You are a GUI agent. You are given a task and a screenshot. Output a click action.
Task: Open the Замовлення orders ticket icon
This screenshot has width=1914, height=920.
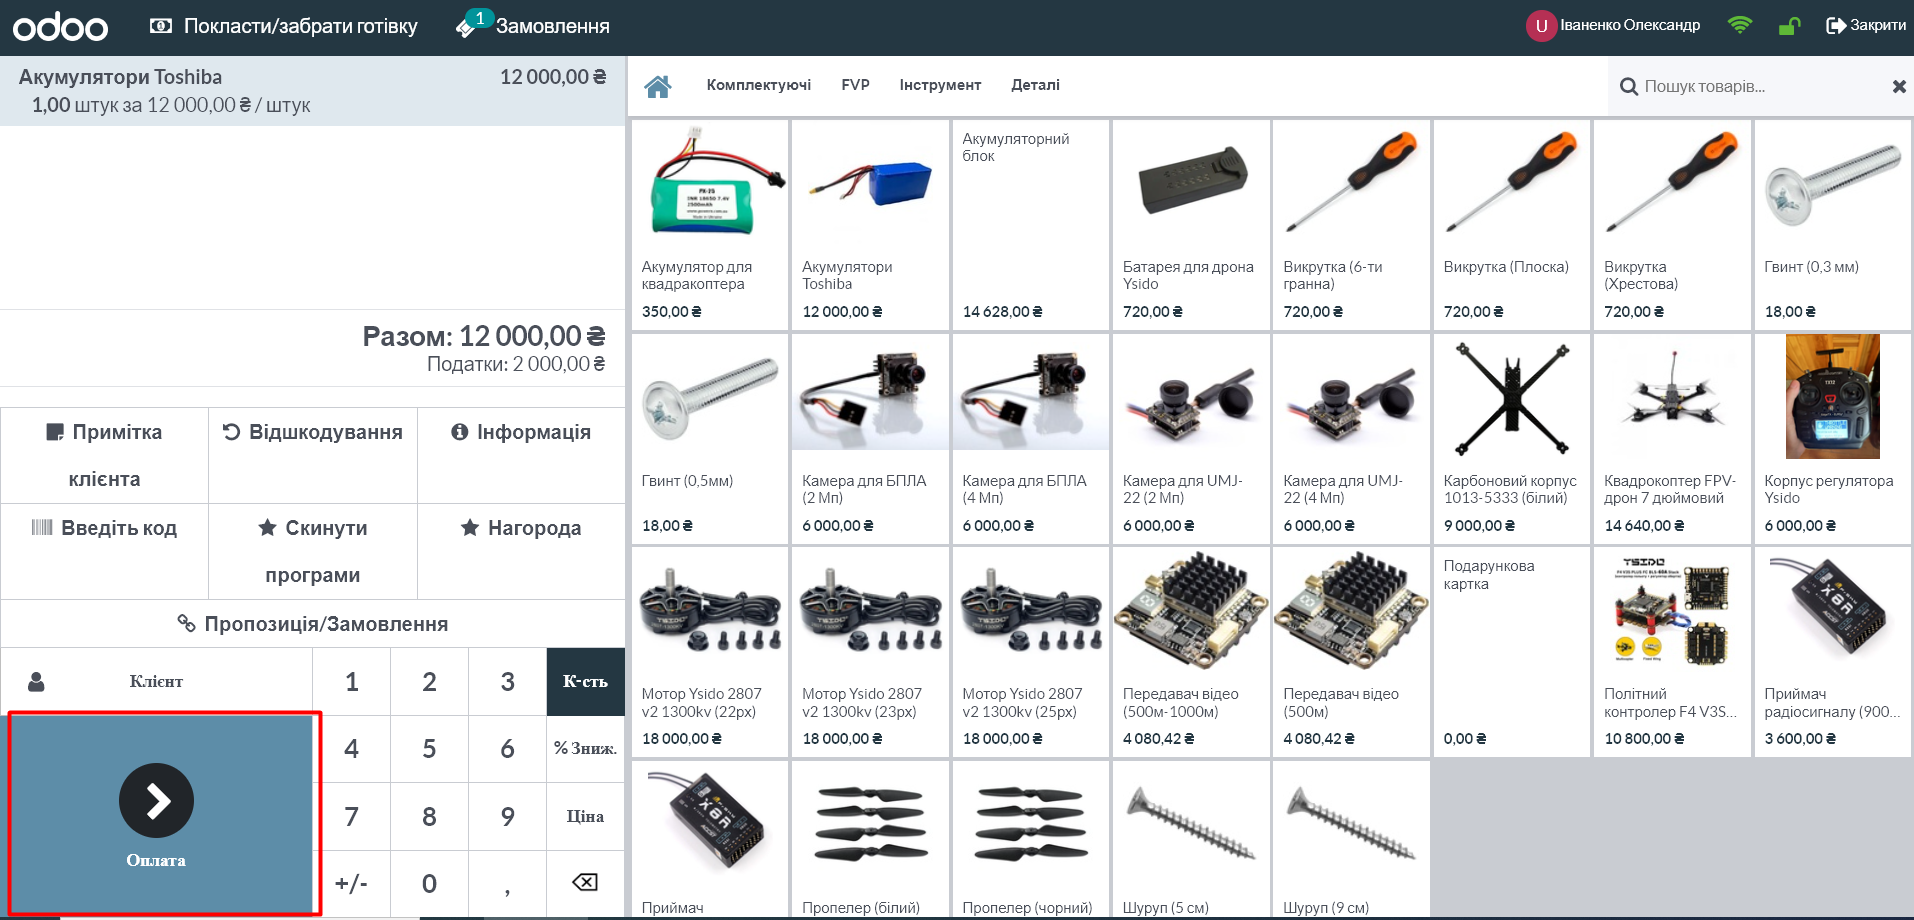[x=467, y=27]
